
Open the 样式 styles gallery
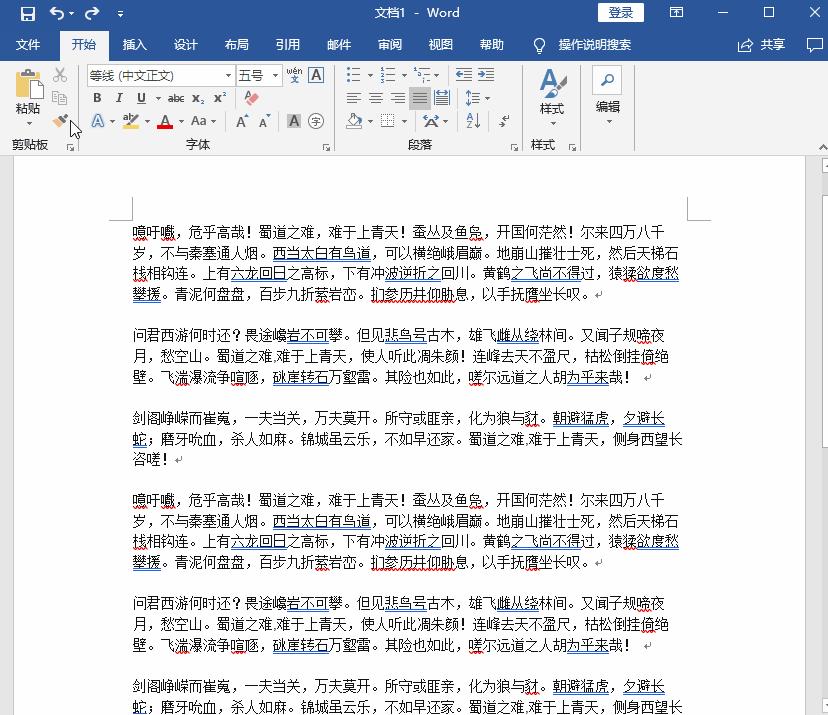(552, 97)
